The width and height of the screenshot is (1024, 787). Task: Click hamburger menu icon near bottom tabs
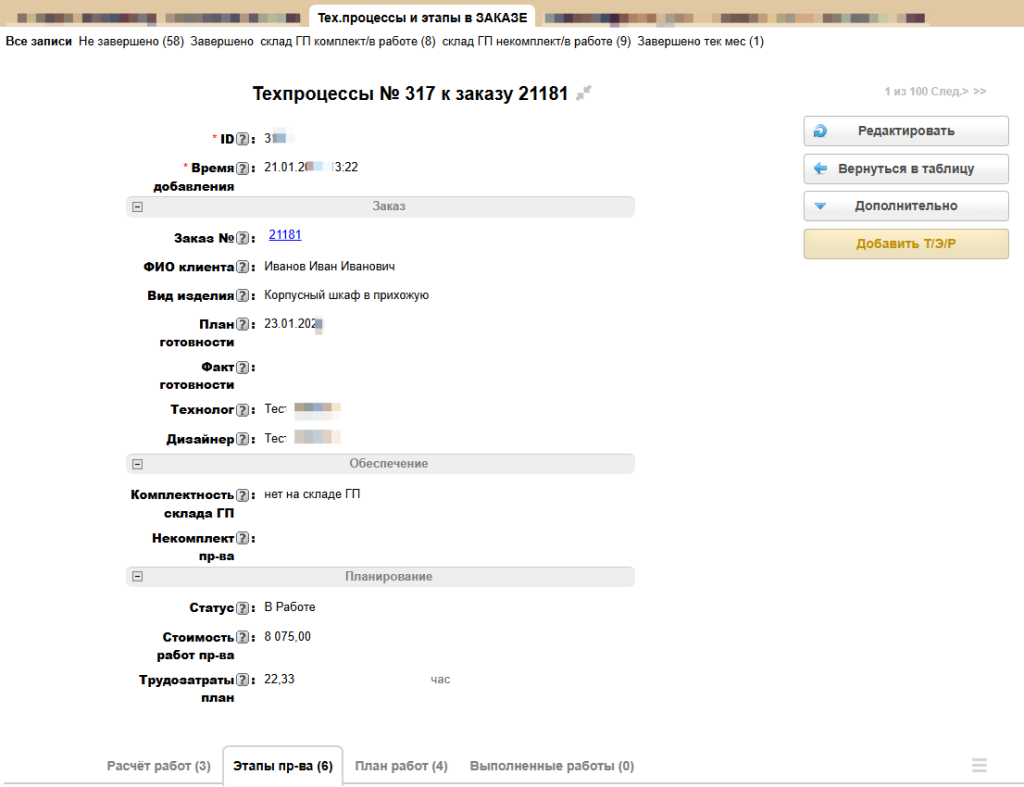point(979,765)
